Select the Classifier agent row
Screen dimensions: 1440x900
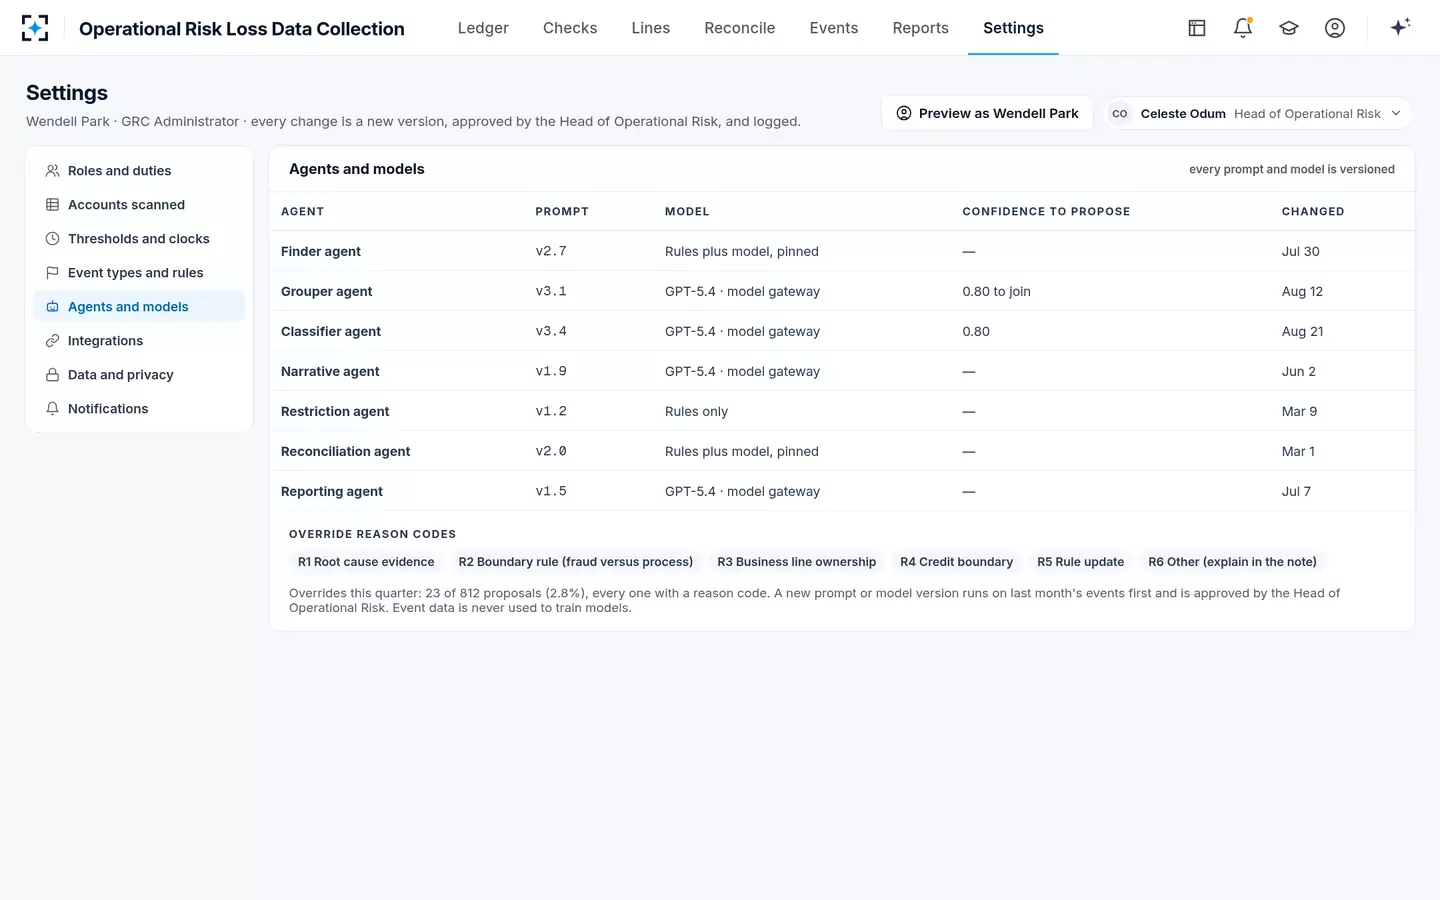842,331
